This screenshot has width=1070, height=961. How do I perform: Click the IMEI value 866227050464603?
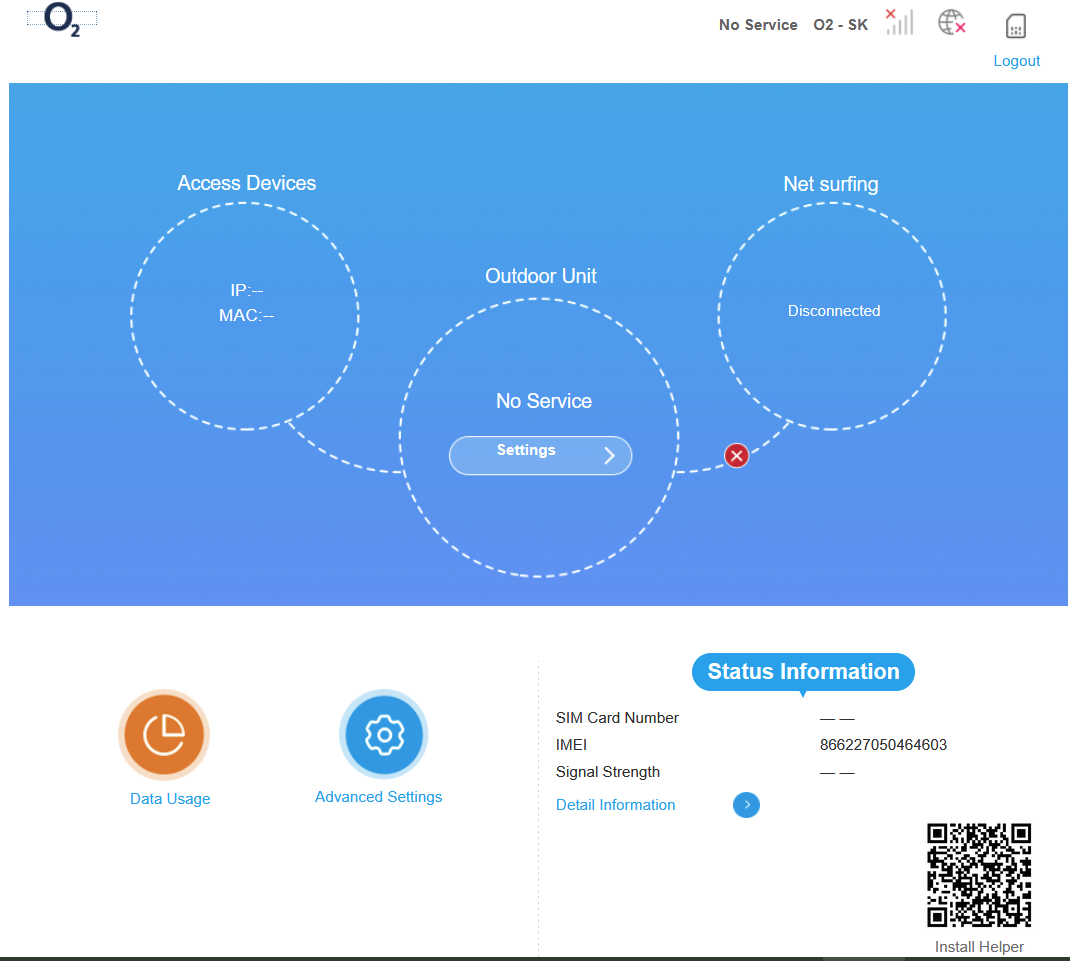(x=883, y=745)
